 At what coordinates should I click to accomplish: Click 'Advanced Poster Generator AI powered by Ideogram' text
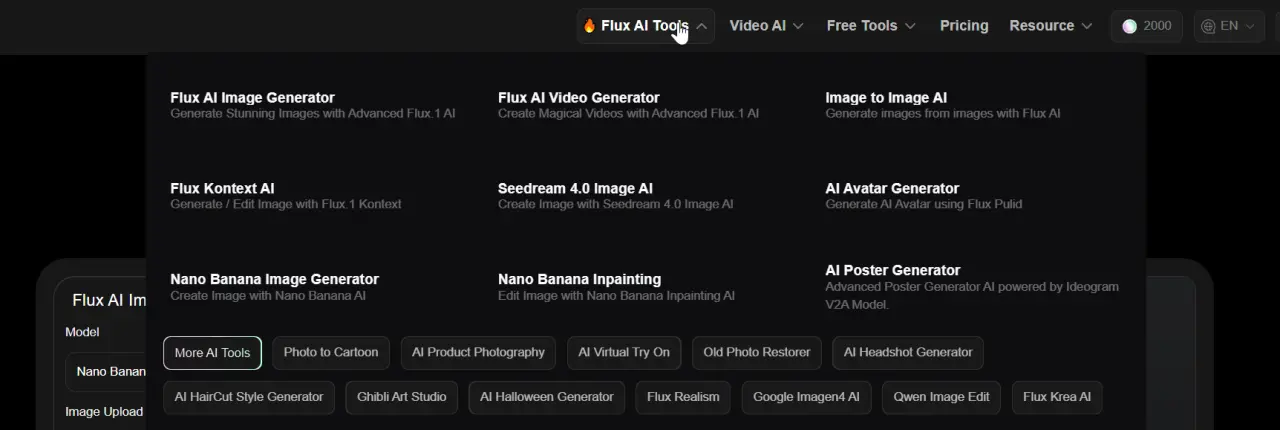tap(972, 287)
